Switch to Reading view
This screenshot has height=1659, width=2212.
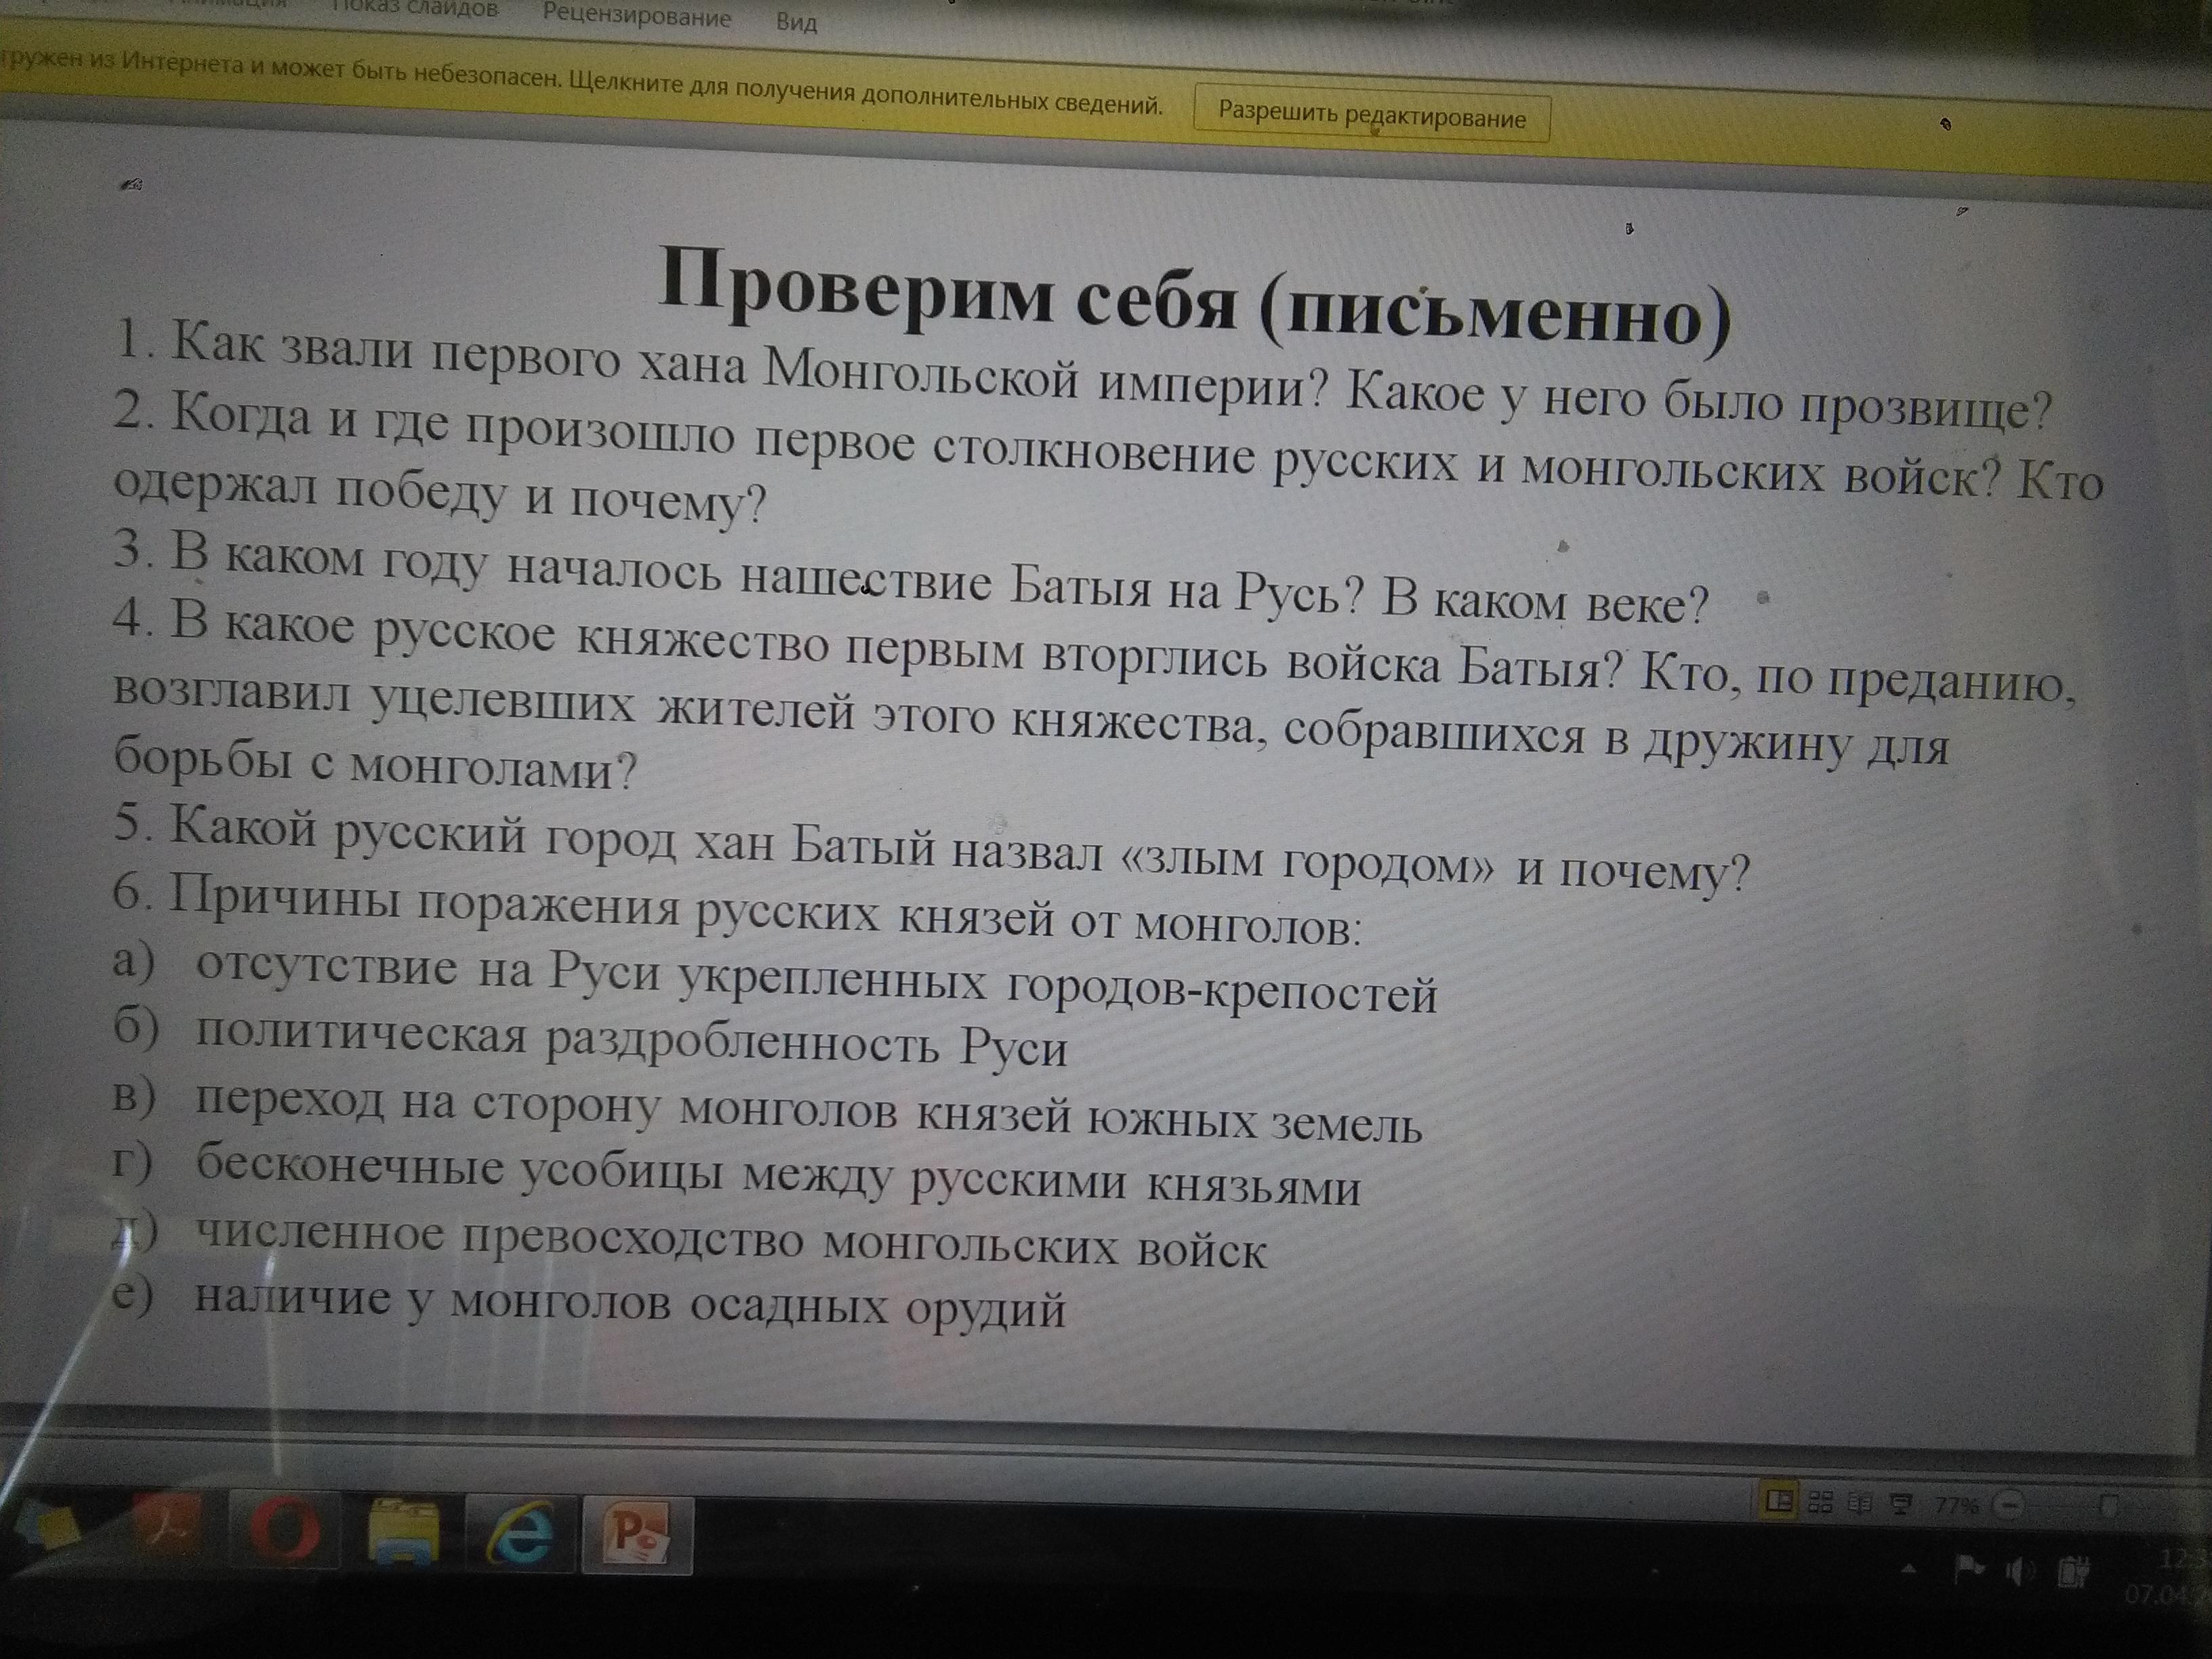tap(1861, 1503)
